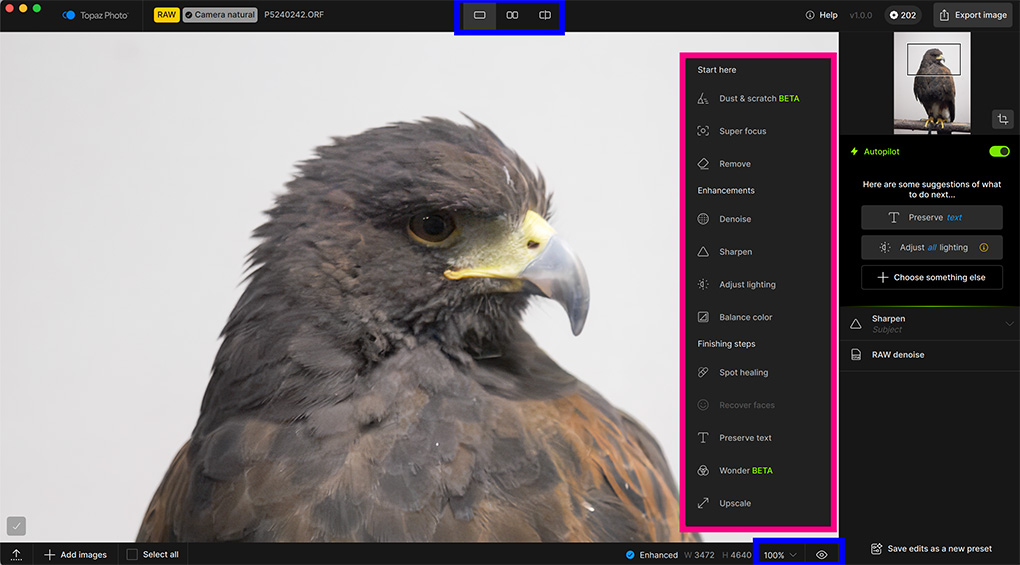Screen dimensions: 1020x565
Task: Click the info icon beside Adjust all lighting
Action: pyautogui.click(x=984, y=248)
